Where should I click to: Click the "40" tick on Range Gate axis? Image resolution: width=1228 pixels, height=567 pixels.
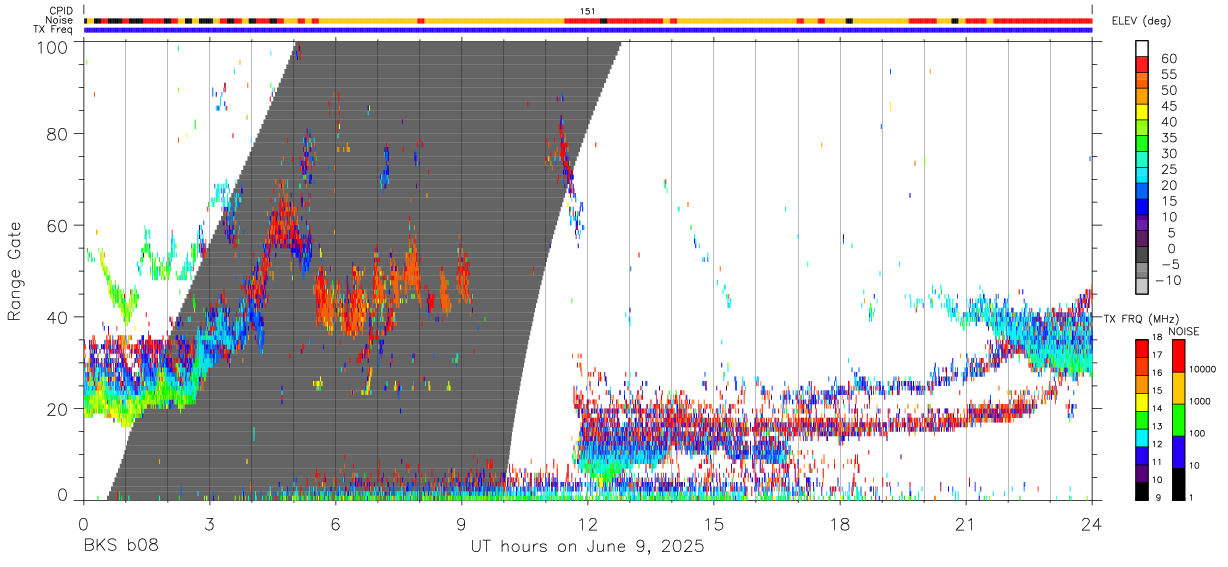(56, 318)
